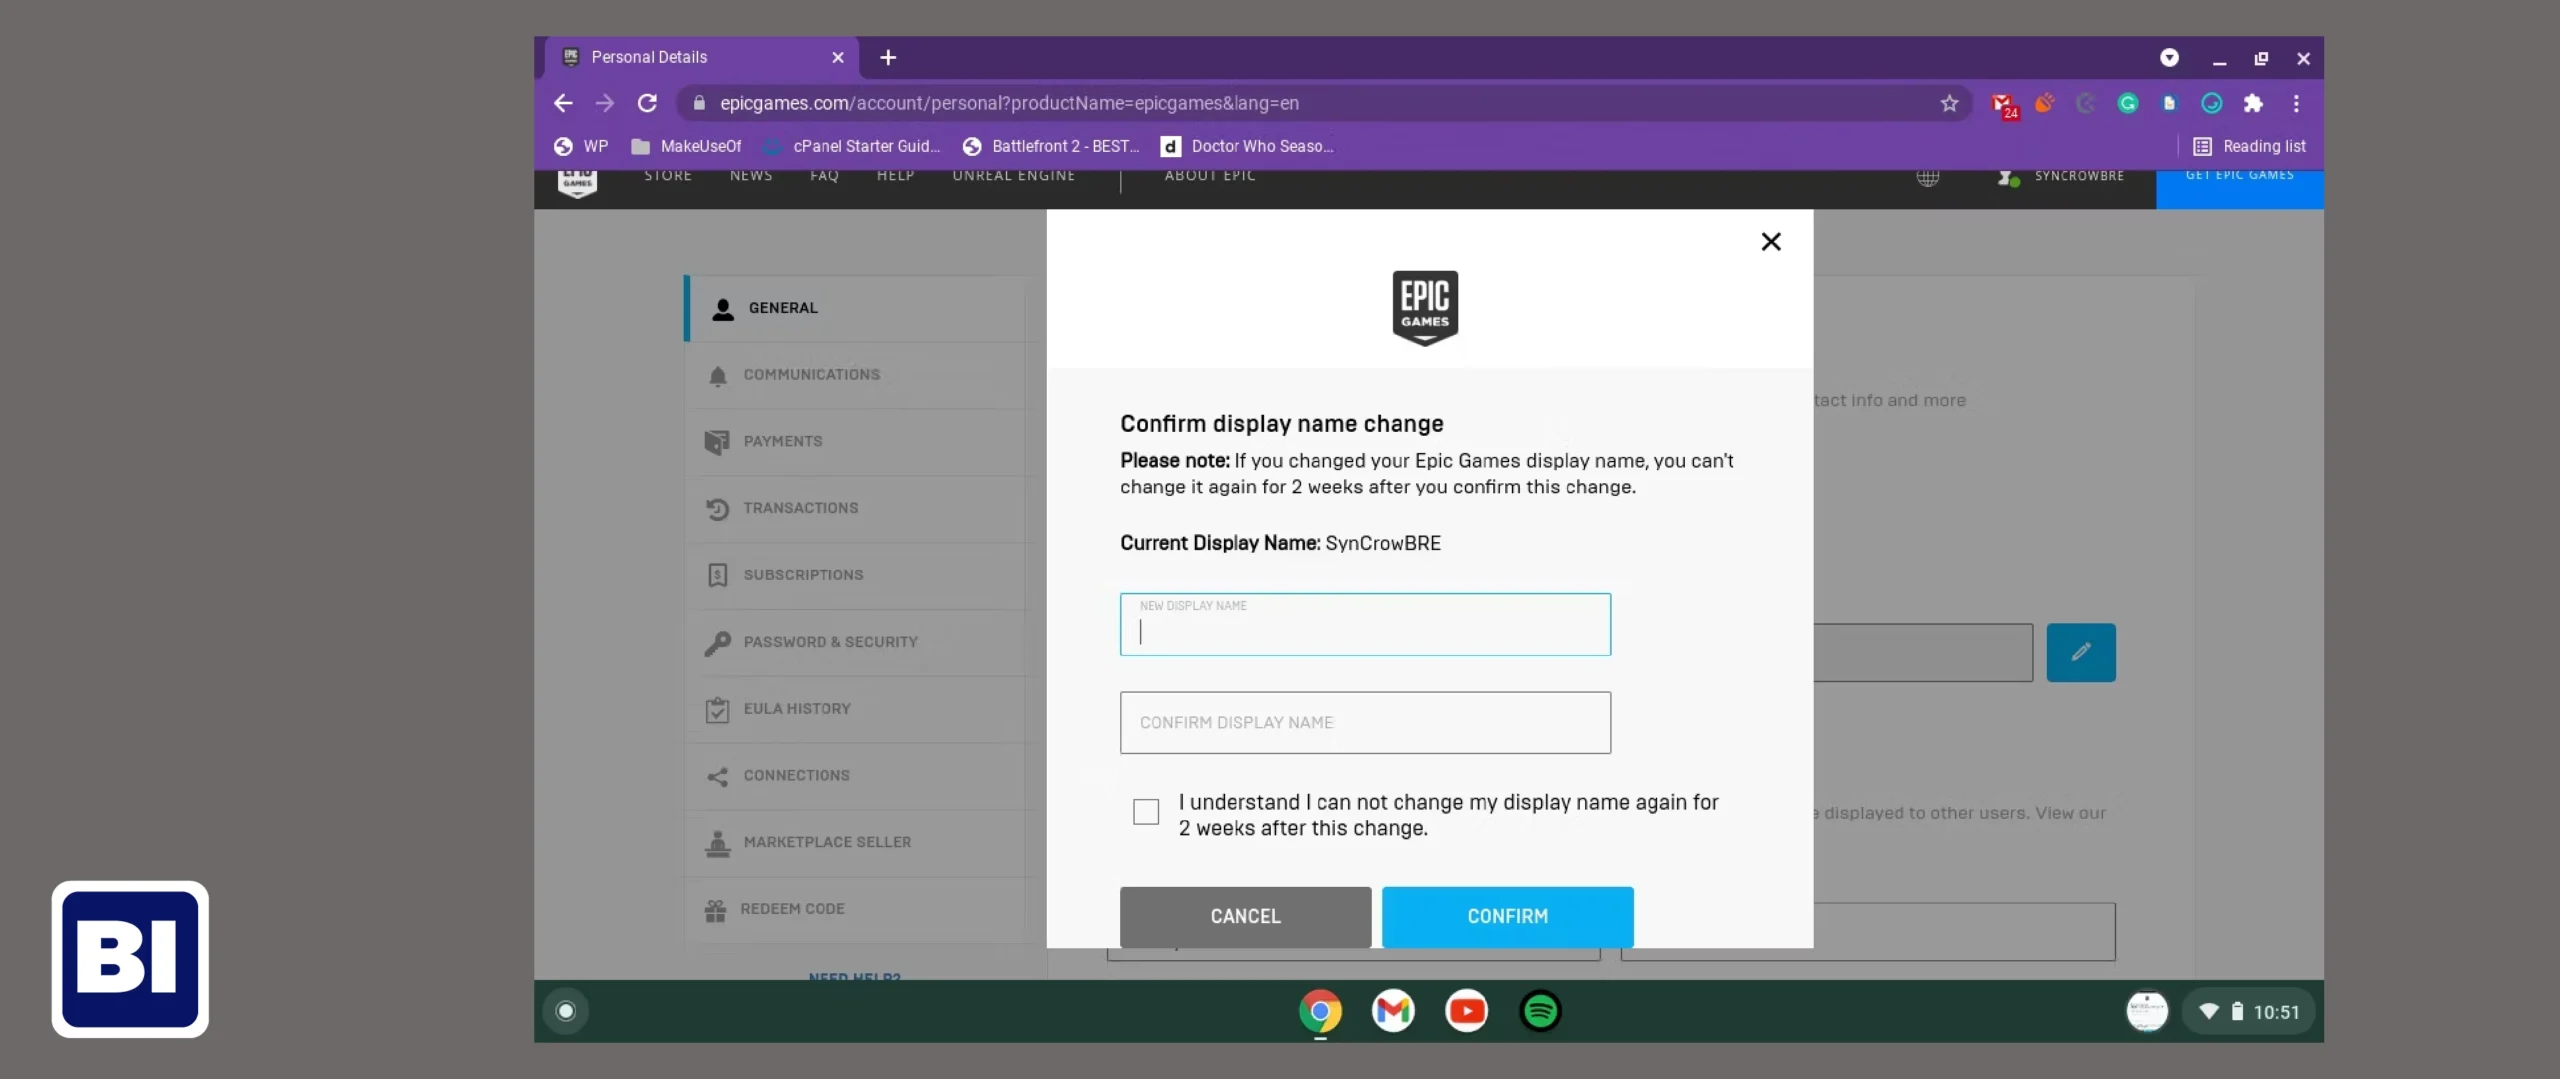Click the blue pencil edit button
This screenshot has height=1079, width=2560.
click(x=2081, y=652)
